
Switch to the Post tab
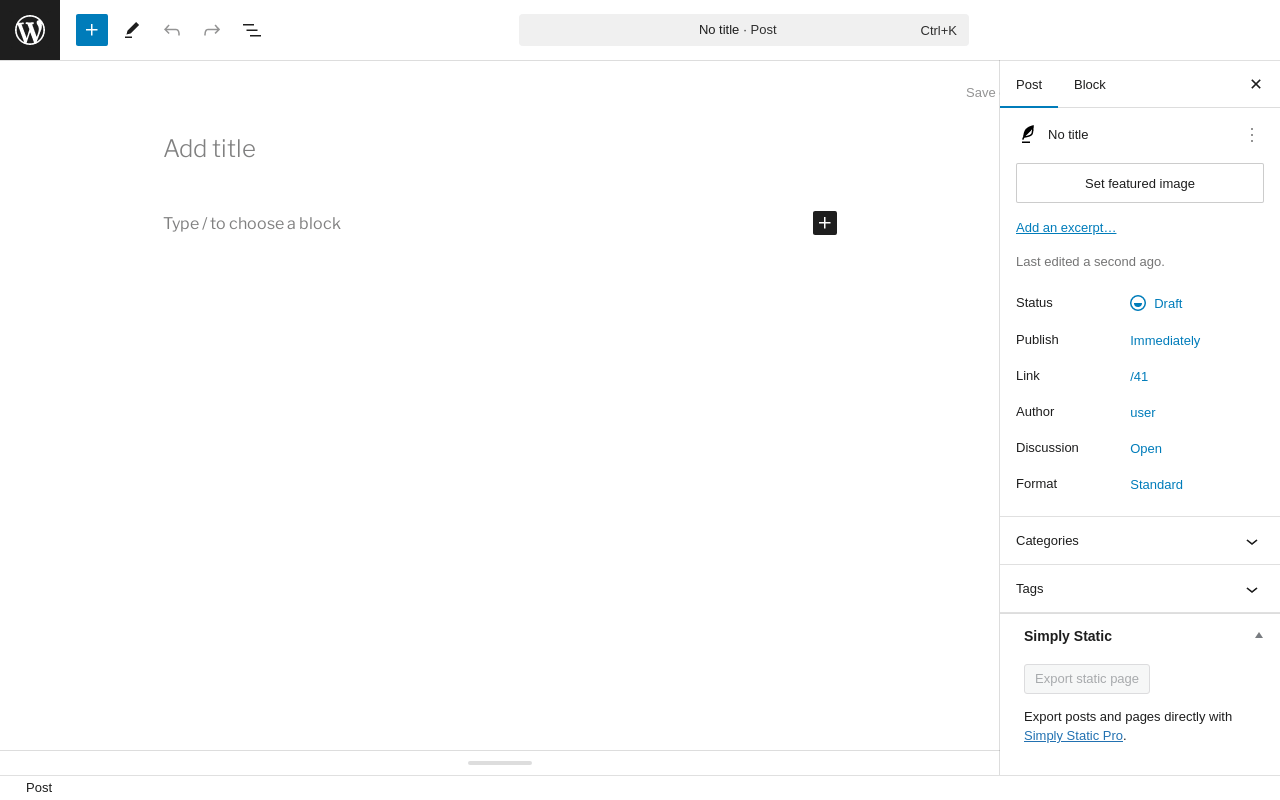point(1029,84)
